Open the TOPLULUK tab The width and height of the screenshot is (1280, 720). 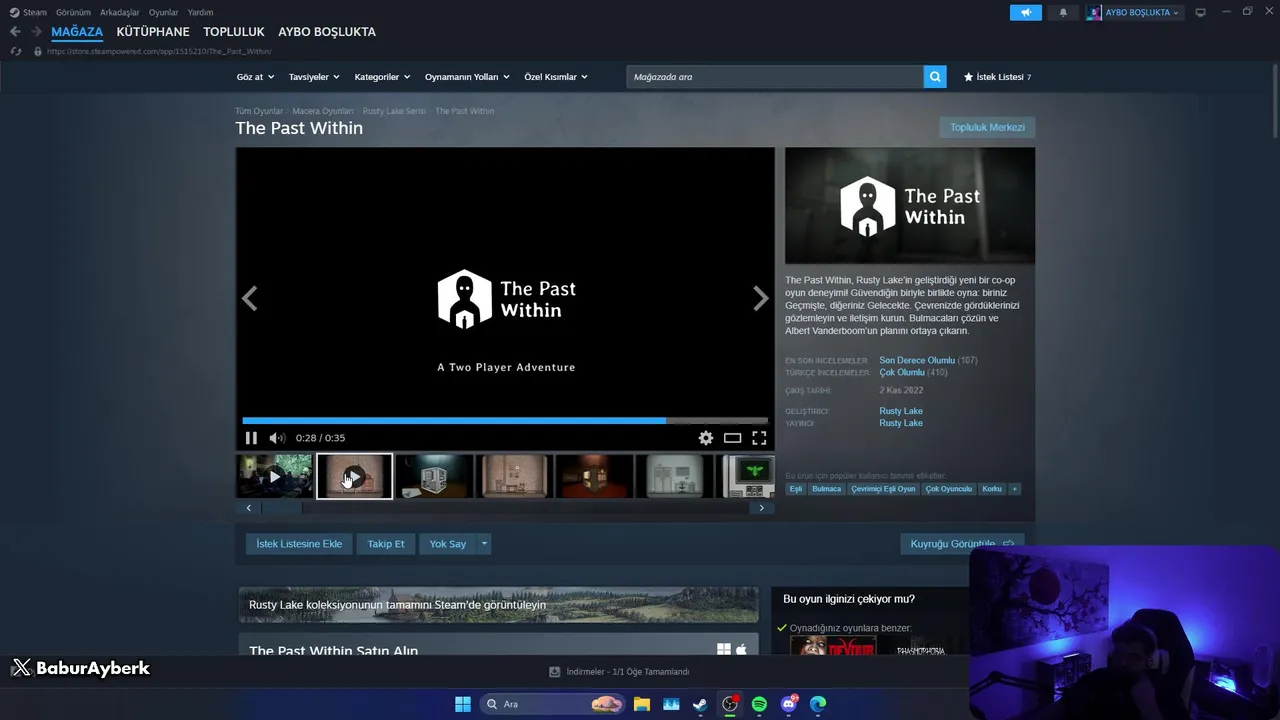pyautogui.click(x=234, y=32)
